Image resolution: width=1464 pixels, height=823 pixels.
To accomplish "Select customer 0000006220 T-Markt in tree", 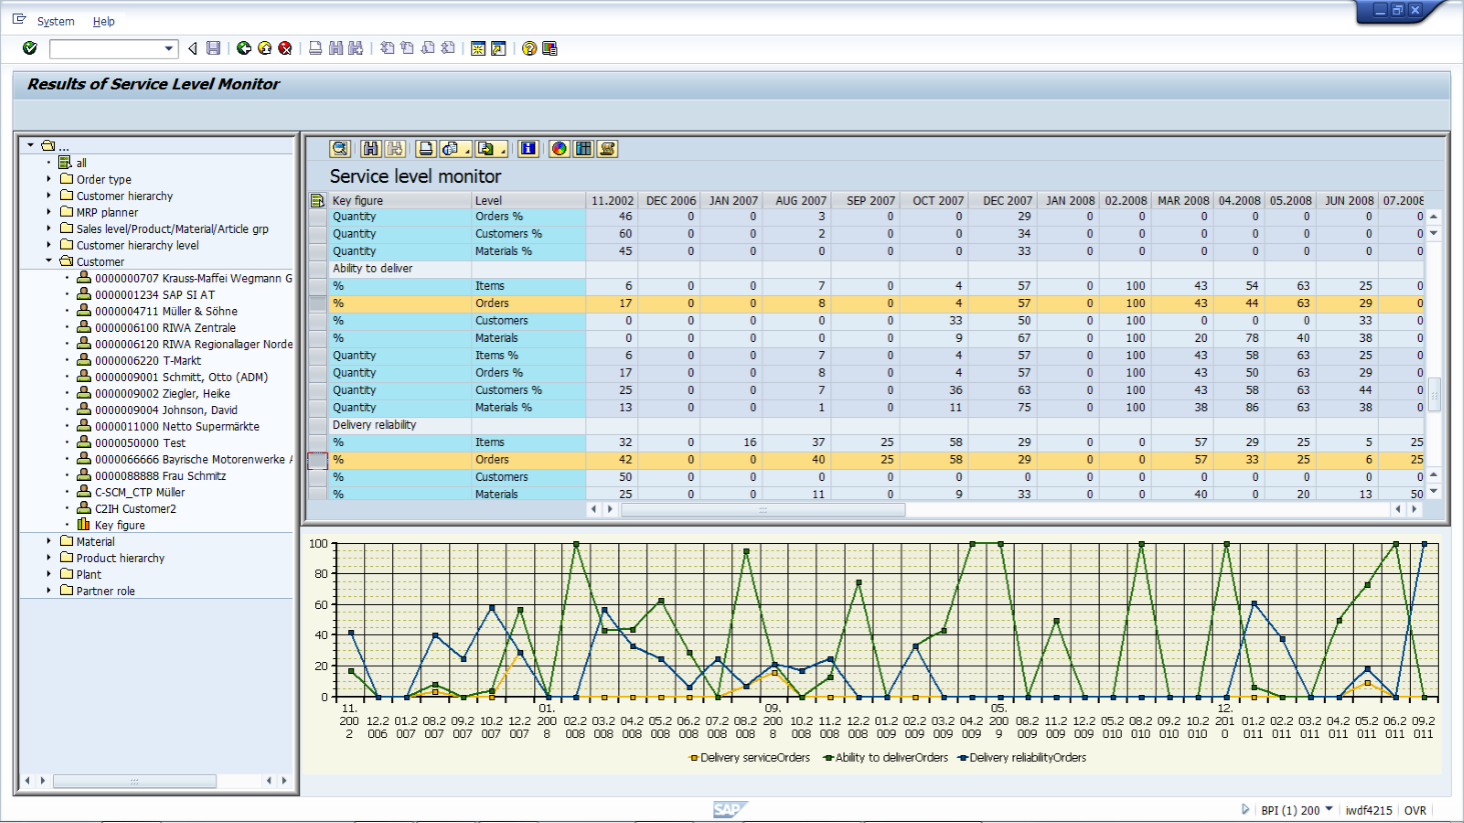I will (147, 361).
